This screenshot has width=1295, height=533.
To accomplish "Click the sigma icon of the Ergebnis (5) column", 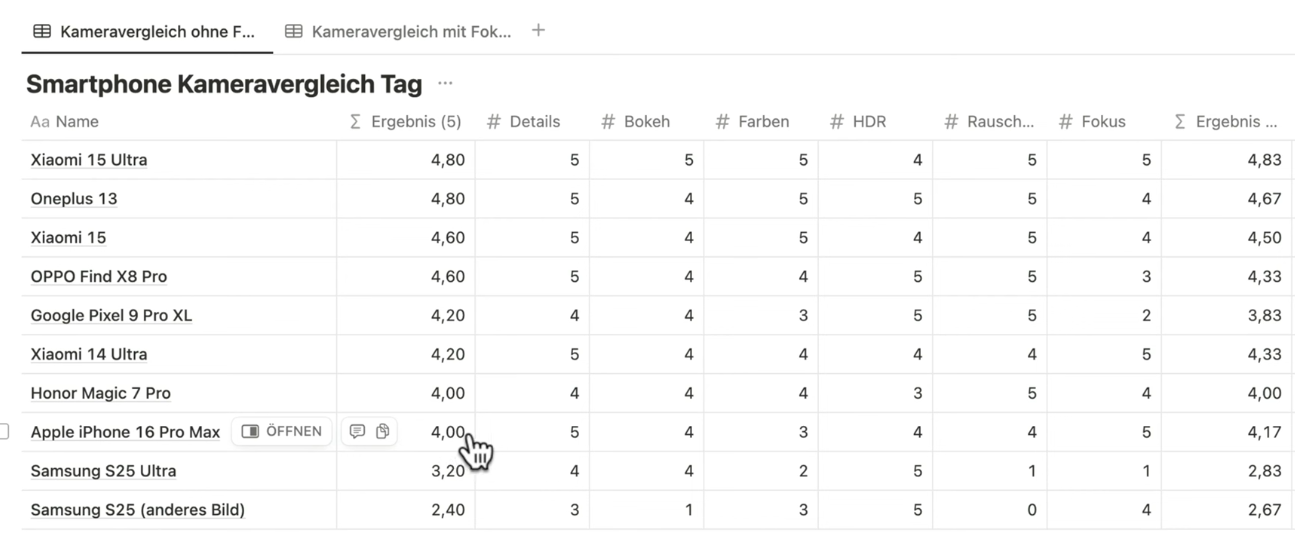I will tap(355, 122).
